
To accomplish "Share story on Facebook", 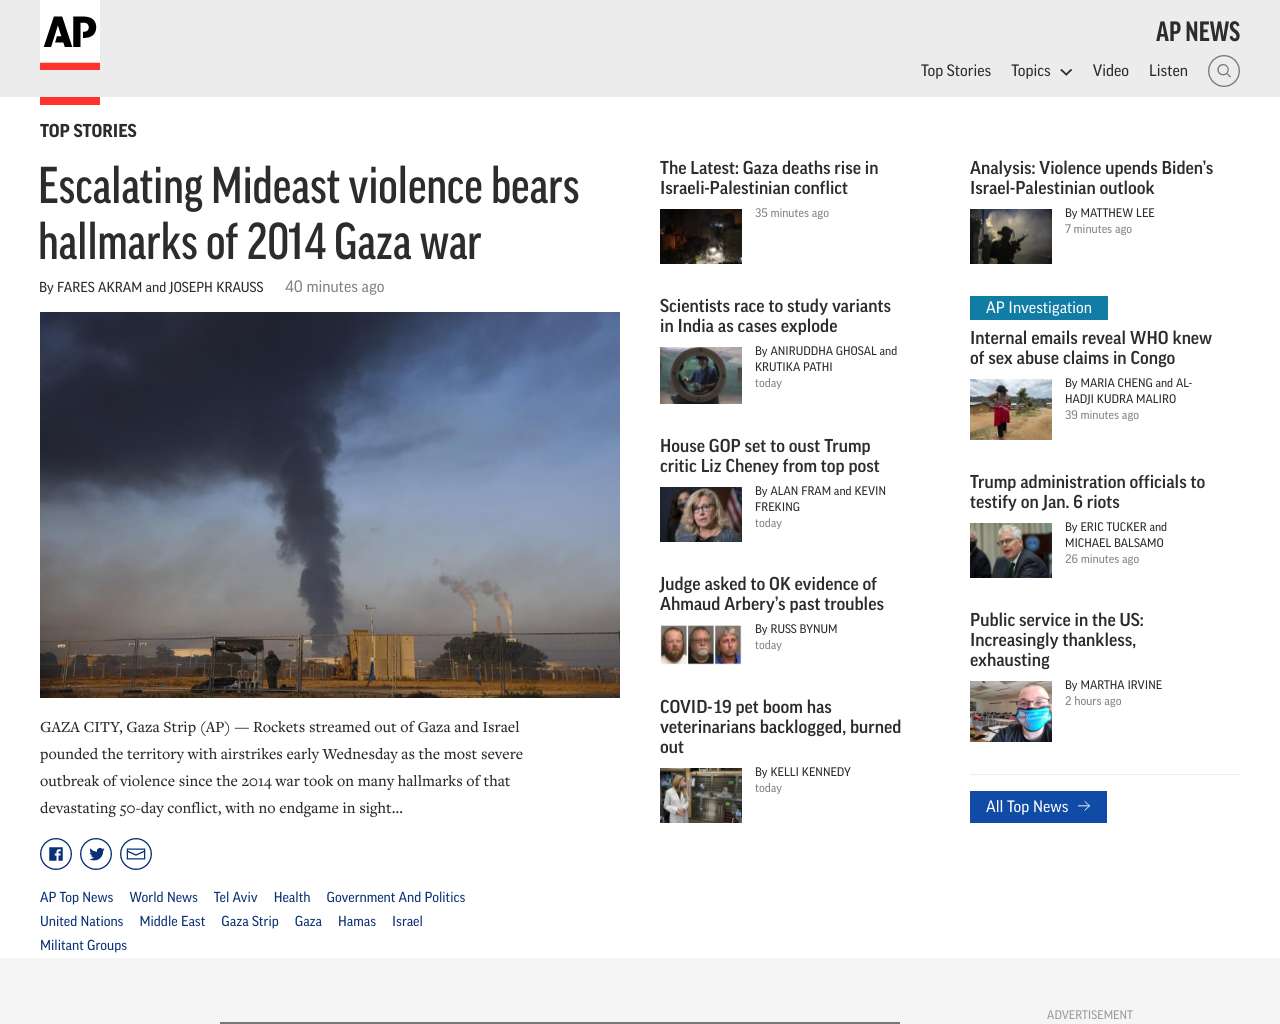I will 56,854.
